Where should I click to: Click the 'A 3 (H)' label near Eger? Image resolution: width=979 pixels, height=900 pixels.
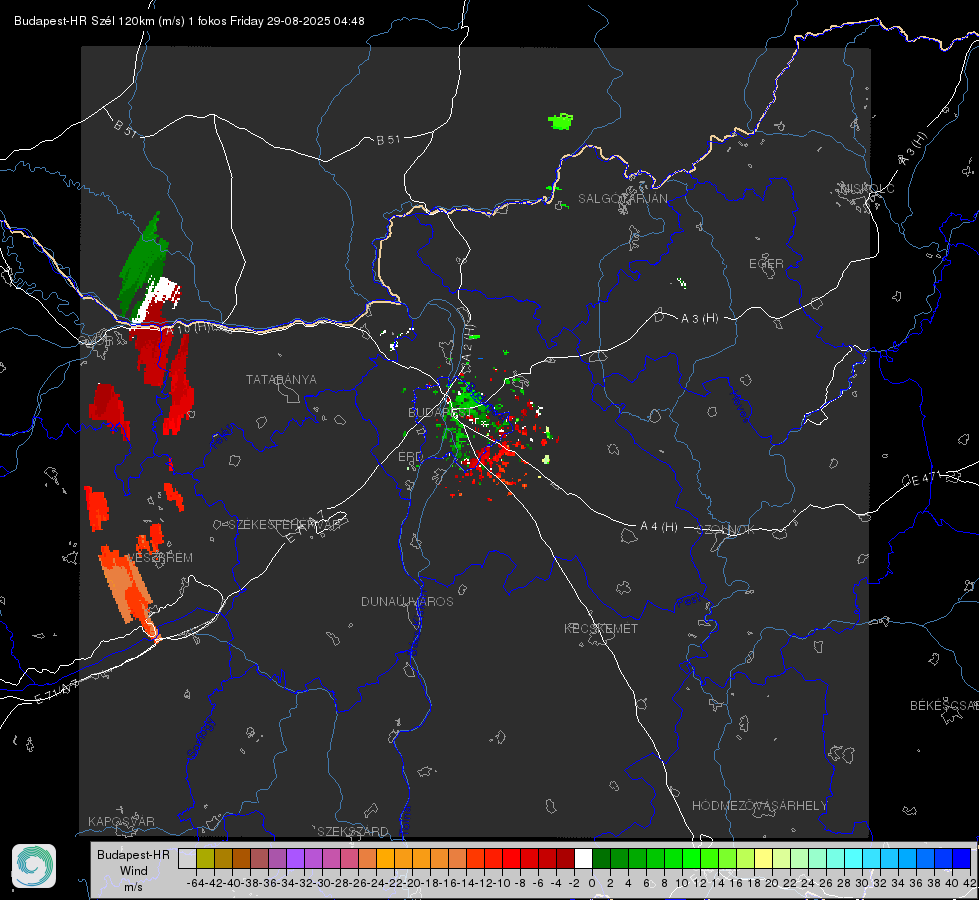pos(699,319)
